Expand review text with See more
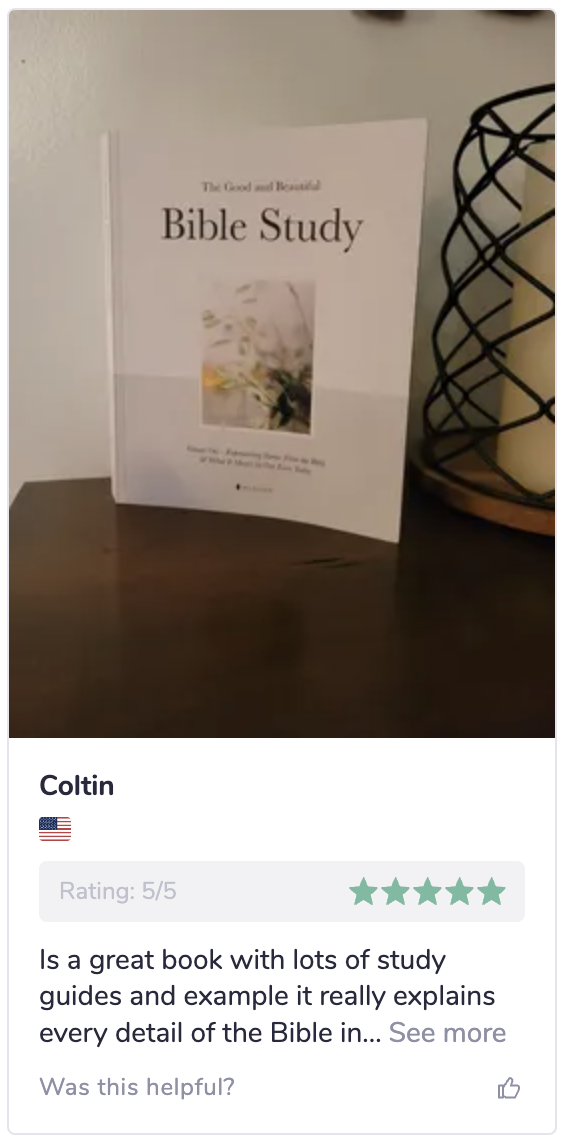This screenshot has height=1148, width=566. click(447, 1032)
